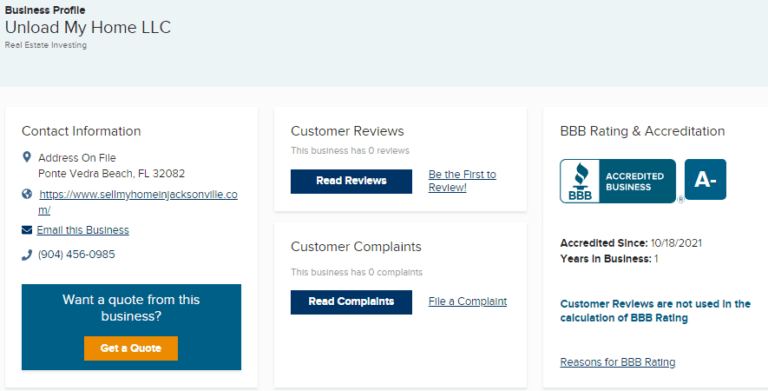
Task: Open the sellmyhomeinjacksonville website link
Action: pyautogui.click(x=138, y=202)
